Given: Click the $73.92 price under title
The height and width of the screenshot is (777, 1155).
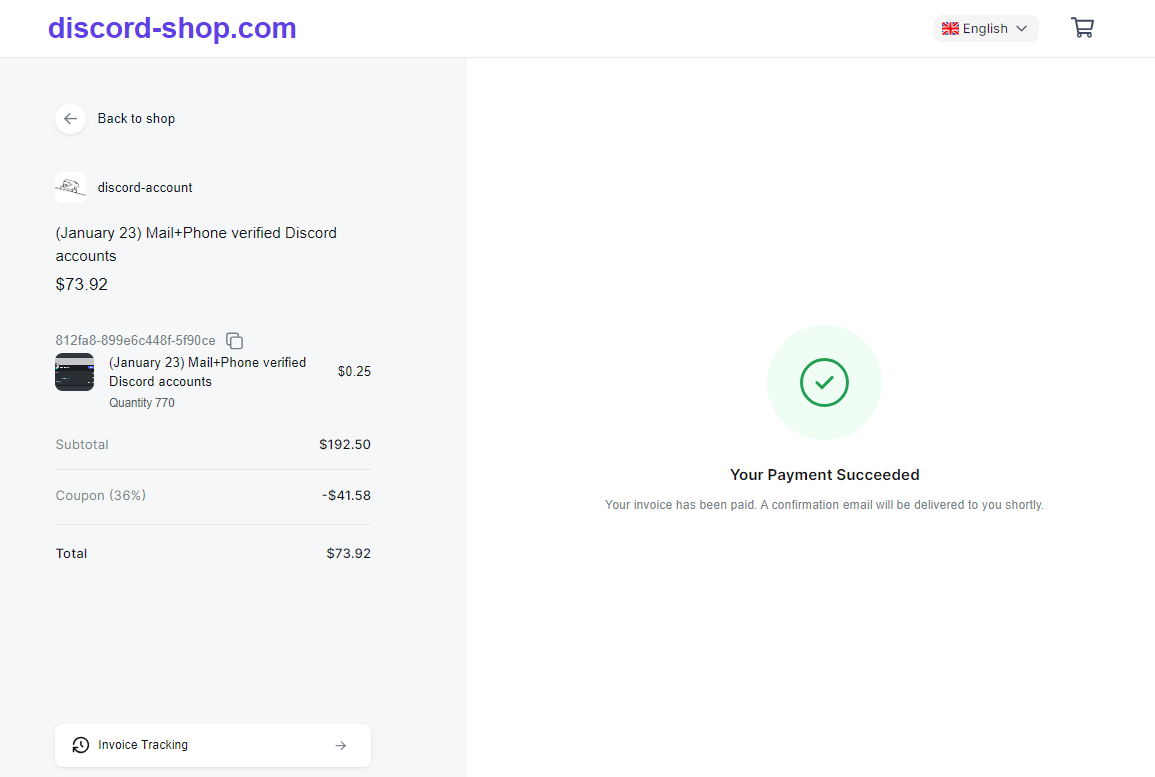Looking at the screenshot, I should [x=82, y=284].
